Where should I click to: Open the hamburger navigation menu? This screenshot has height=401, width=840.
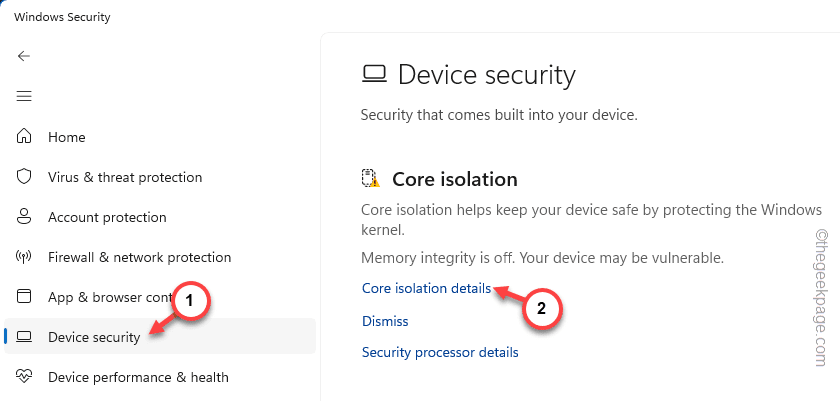coord(24,96)
